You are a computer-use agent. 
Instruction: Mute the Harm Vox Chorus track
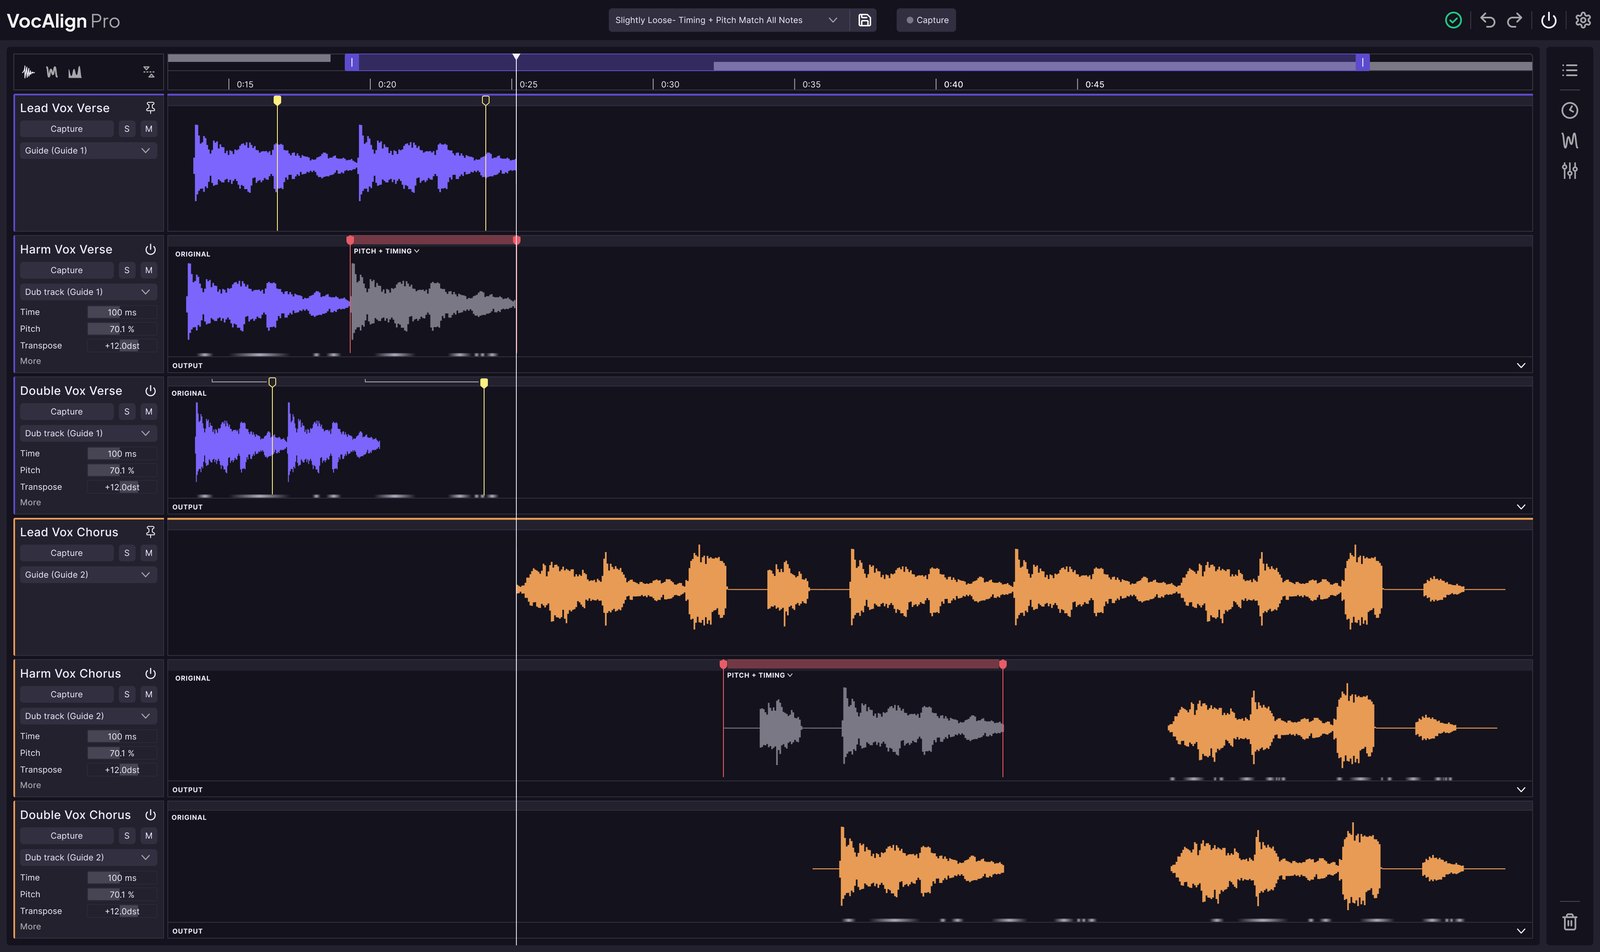pyautogui.click(x=149, y=694)
